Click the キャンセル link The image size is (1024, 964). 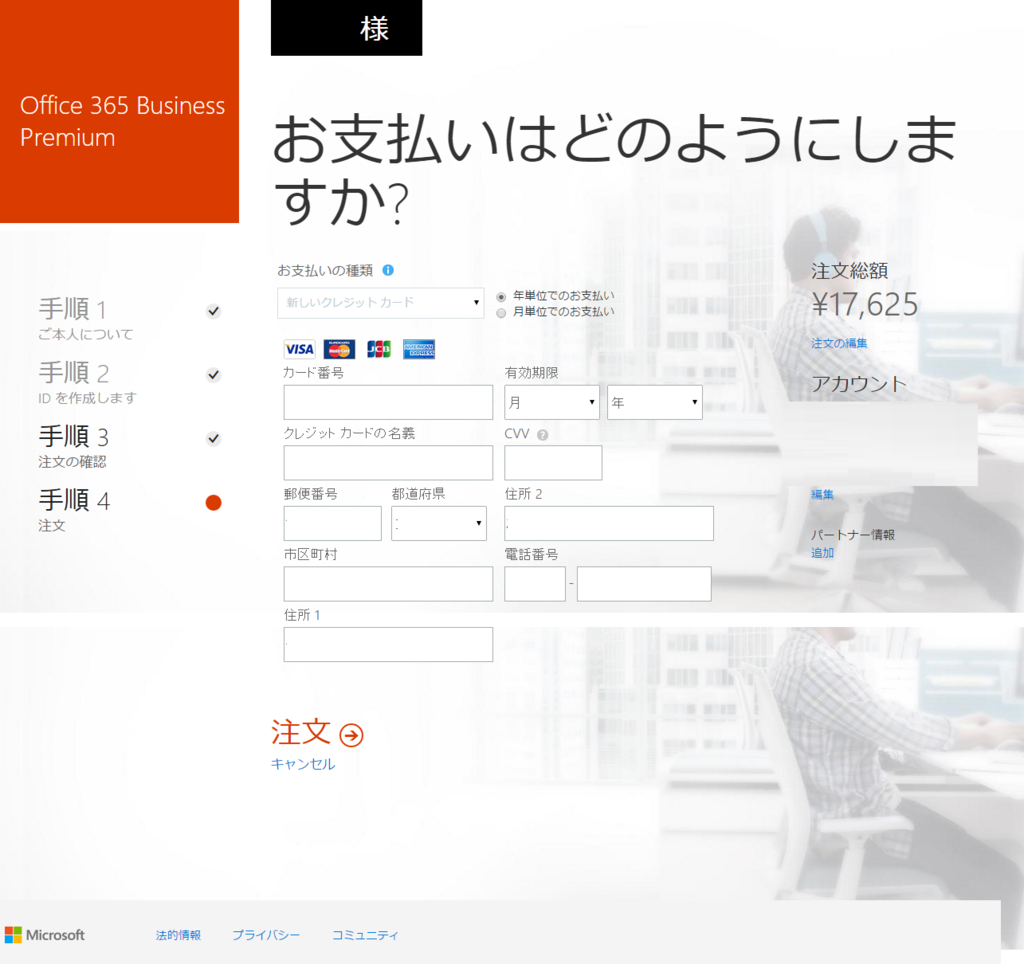303,764
